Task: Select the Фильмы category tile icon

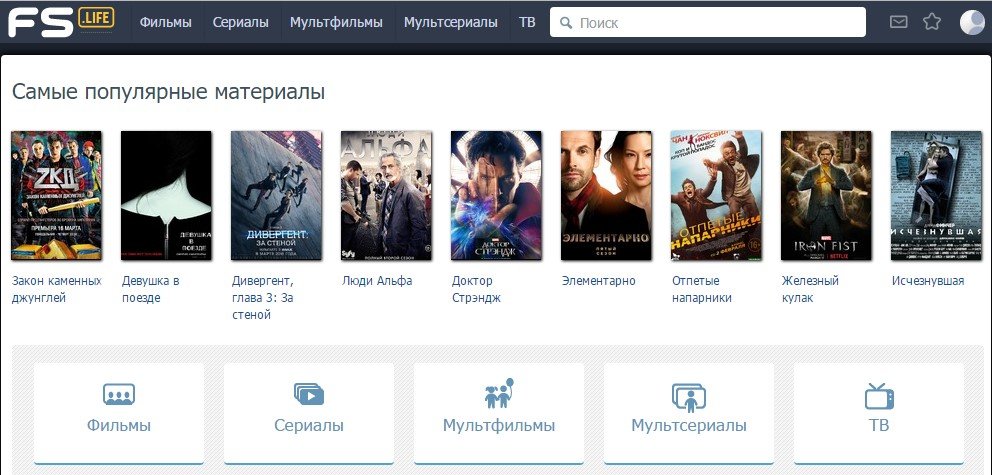Action: coord(119,395)
